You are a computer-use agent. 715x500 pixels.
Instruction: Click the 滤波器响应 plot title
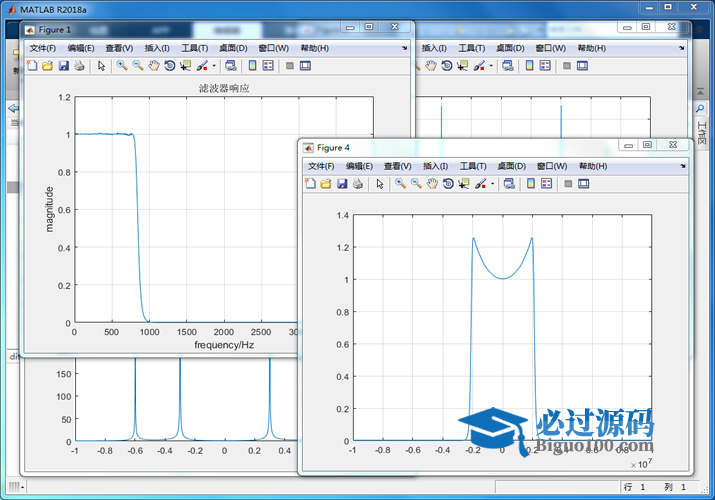(224, 88)
